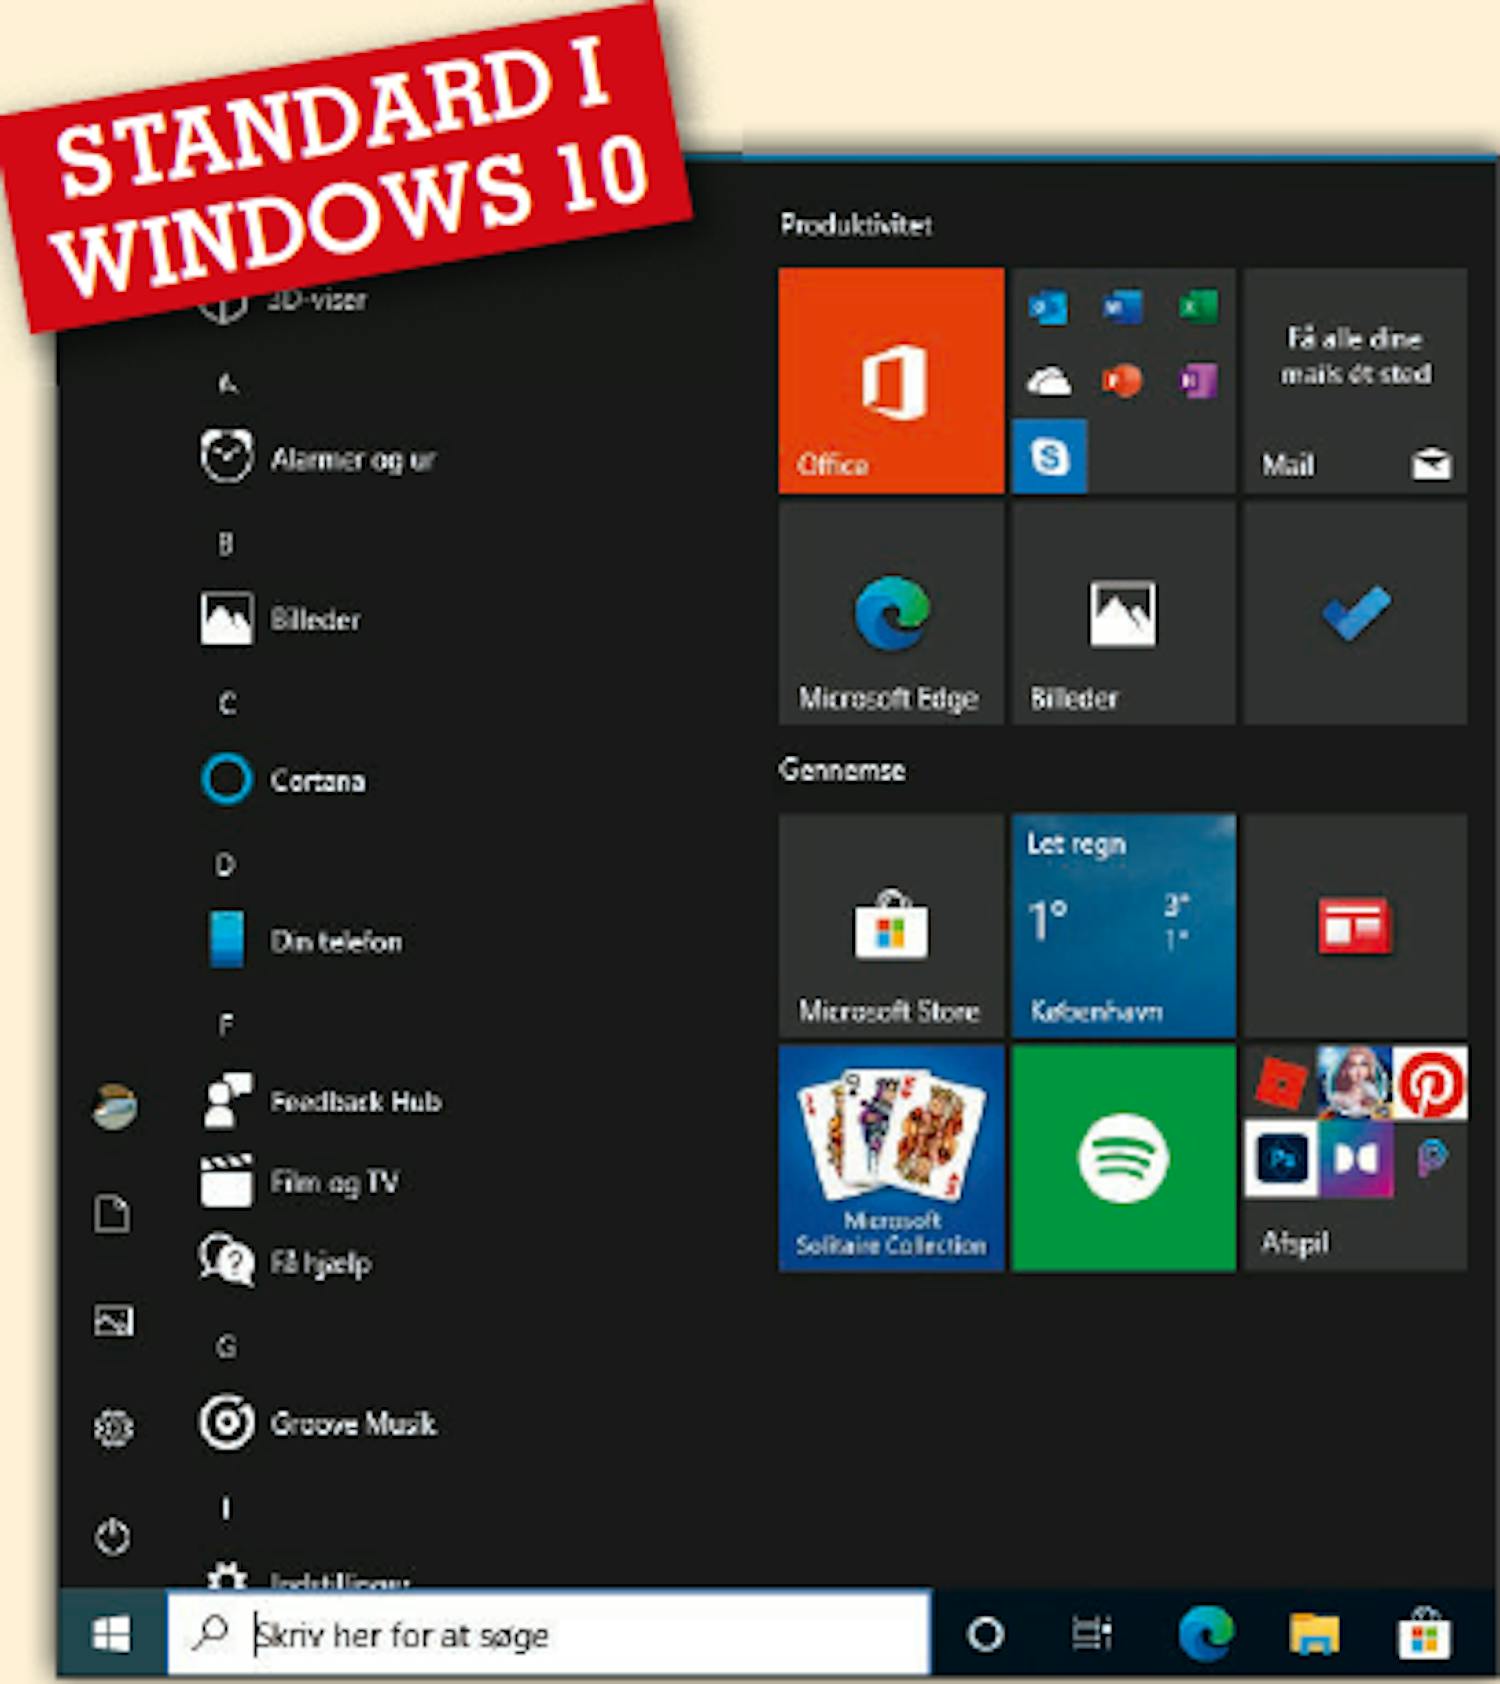Open Documents from the left rail
Viewport: 1500px width, 1684px height.
pyautogui.click(x=112, y=1214)
